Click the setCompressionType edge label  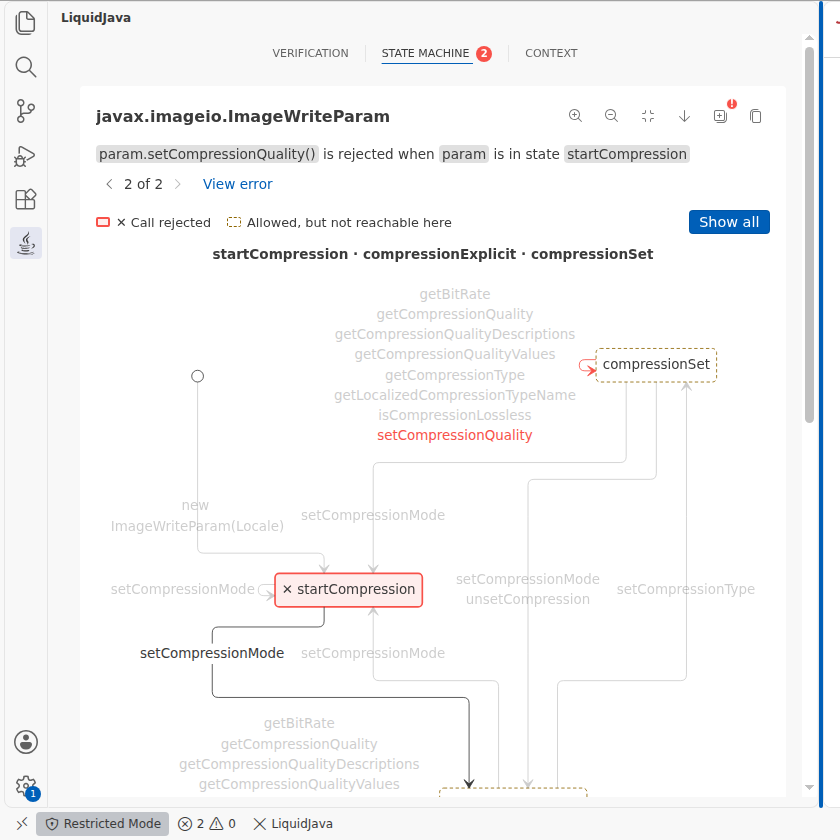click(x=686, y=589)
